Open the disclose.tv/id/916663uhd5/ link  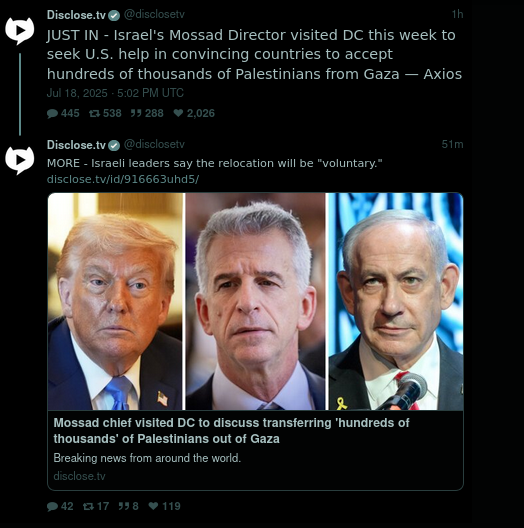coord(123,179)
